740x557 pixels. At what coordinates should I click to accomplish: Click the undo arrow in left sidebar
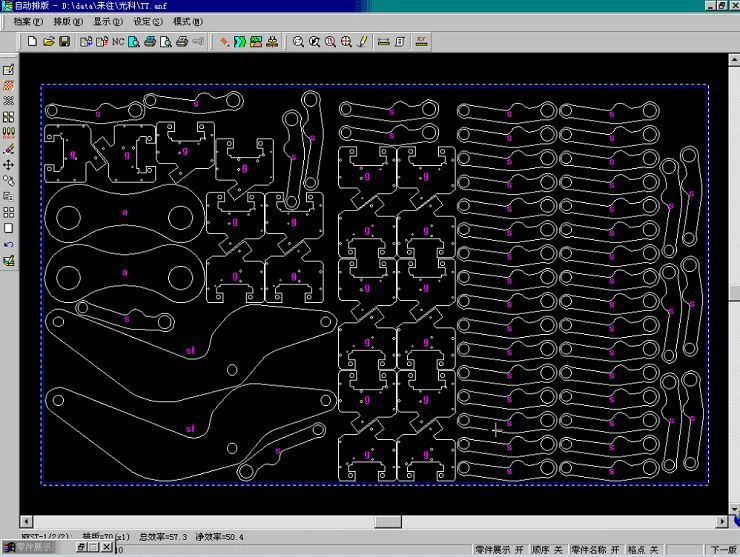coord(8,244)
